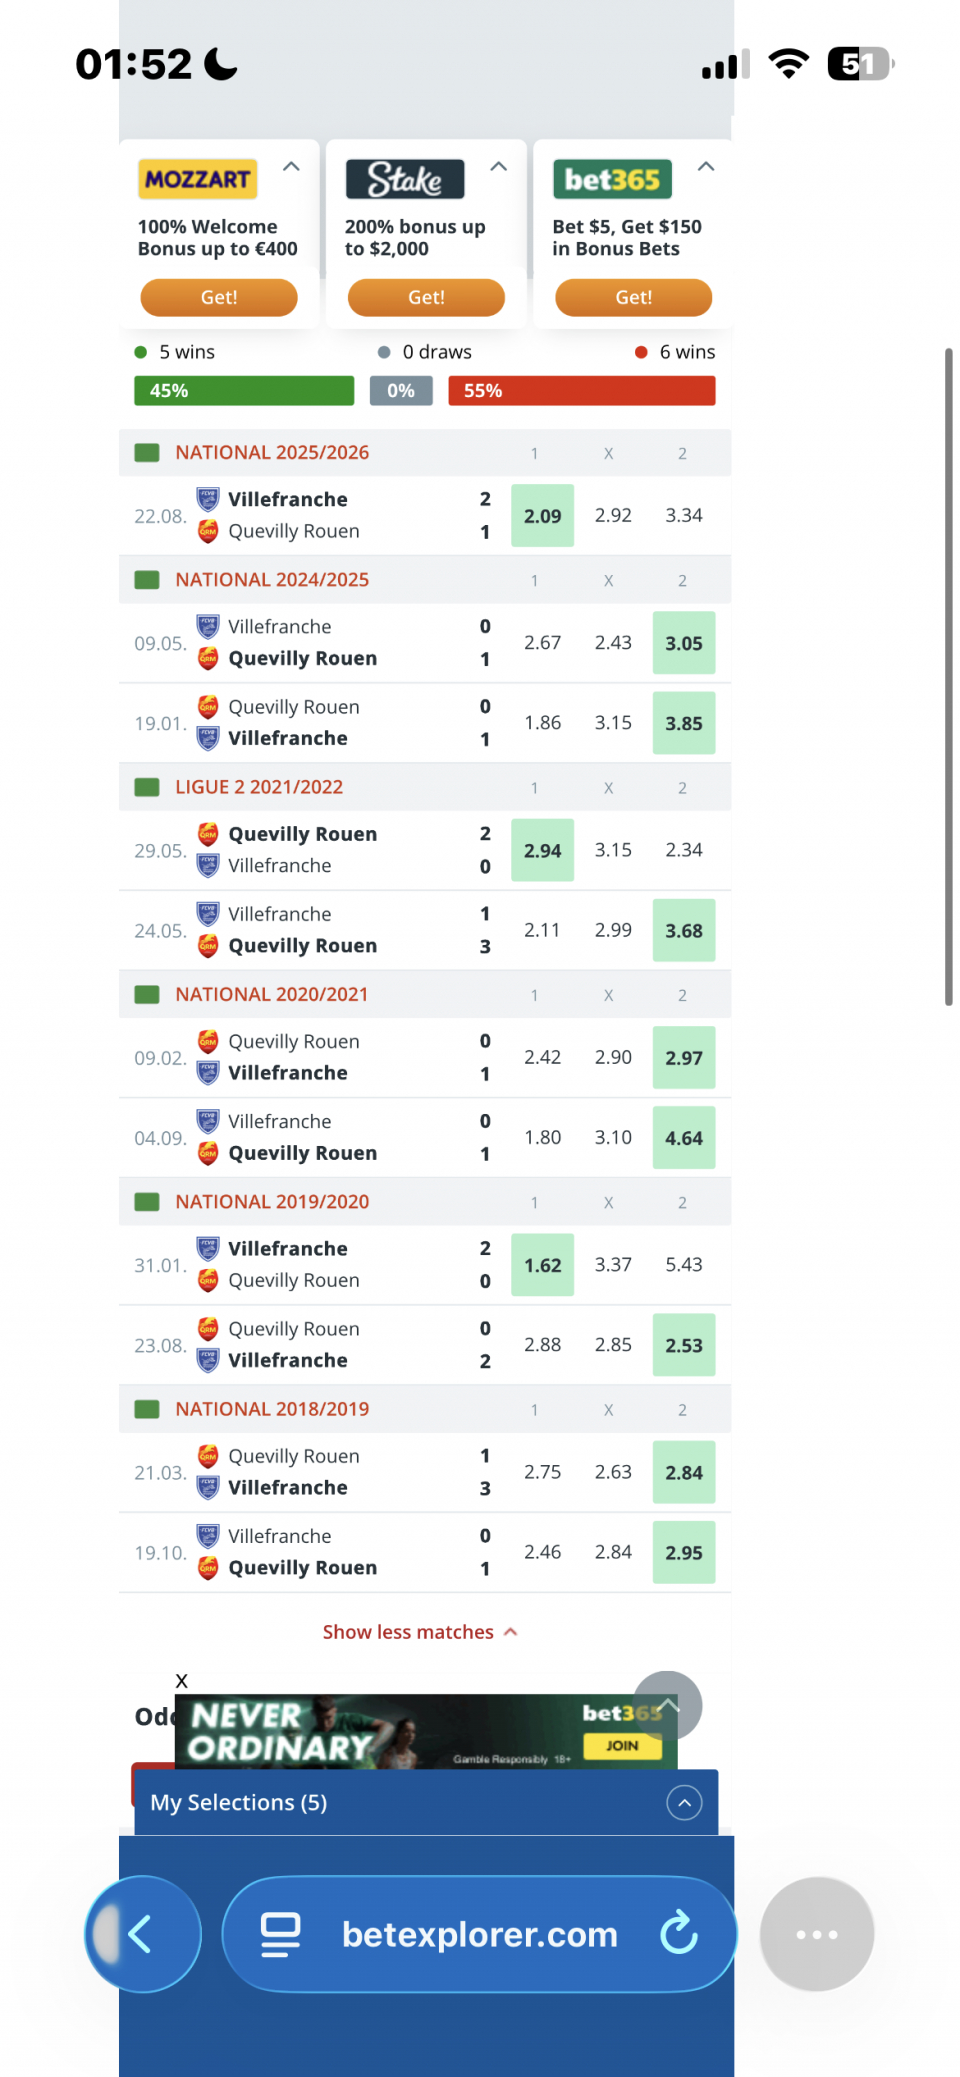Expand My Selections panel with arrow
This screenshot has width=960, height=2077.
[x=684, y=1802]
